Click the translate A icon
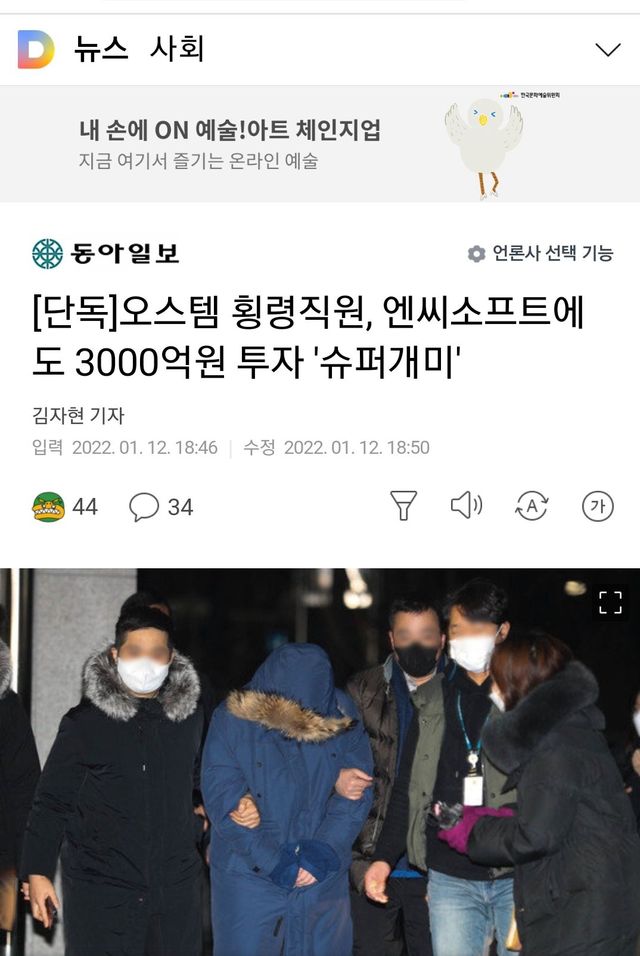Image resolution: width=640 pixels, height=956 pixels. click(x=532, y=506)
